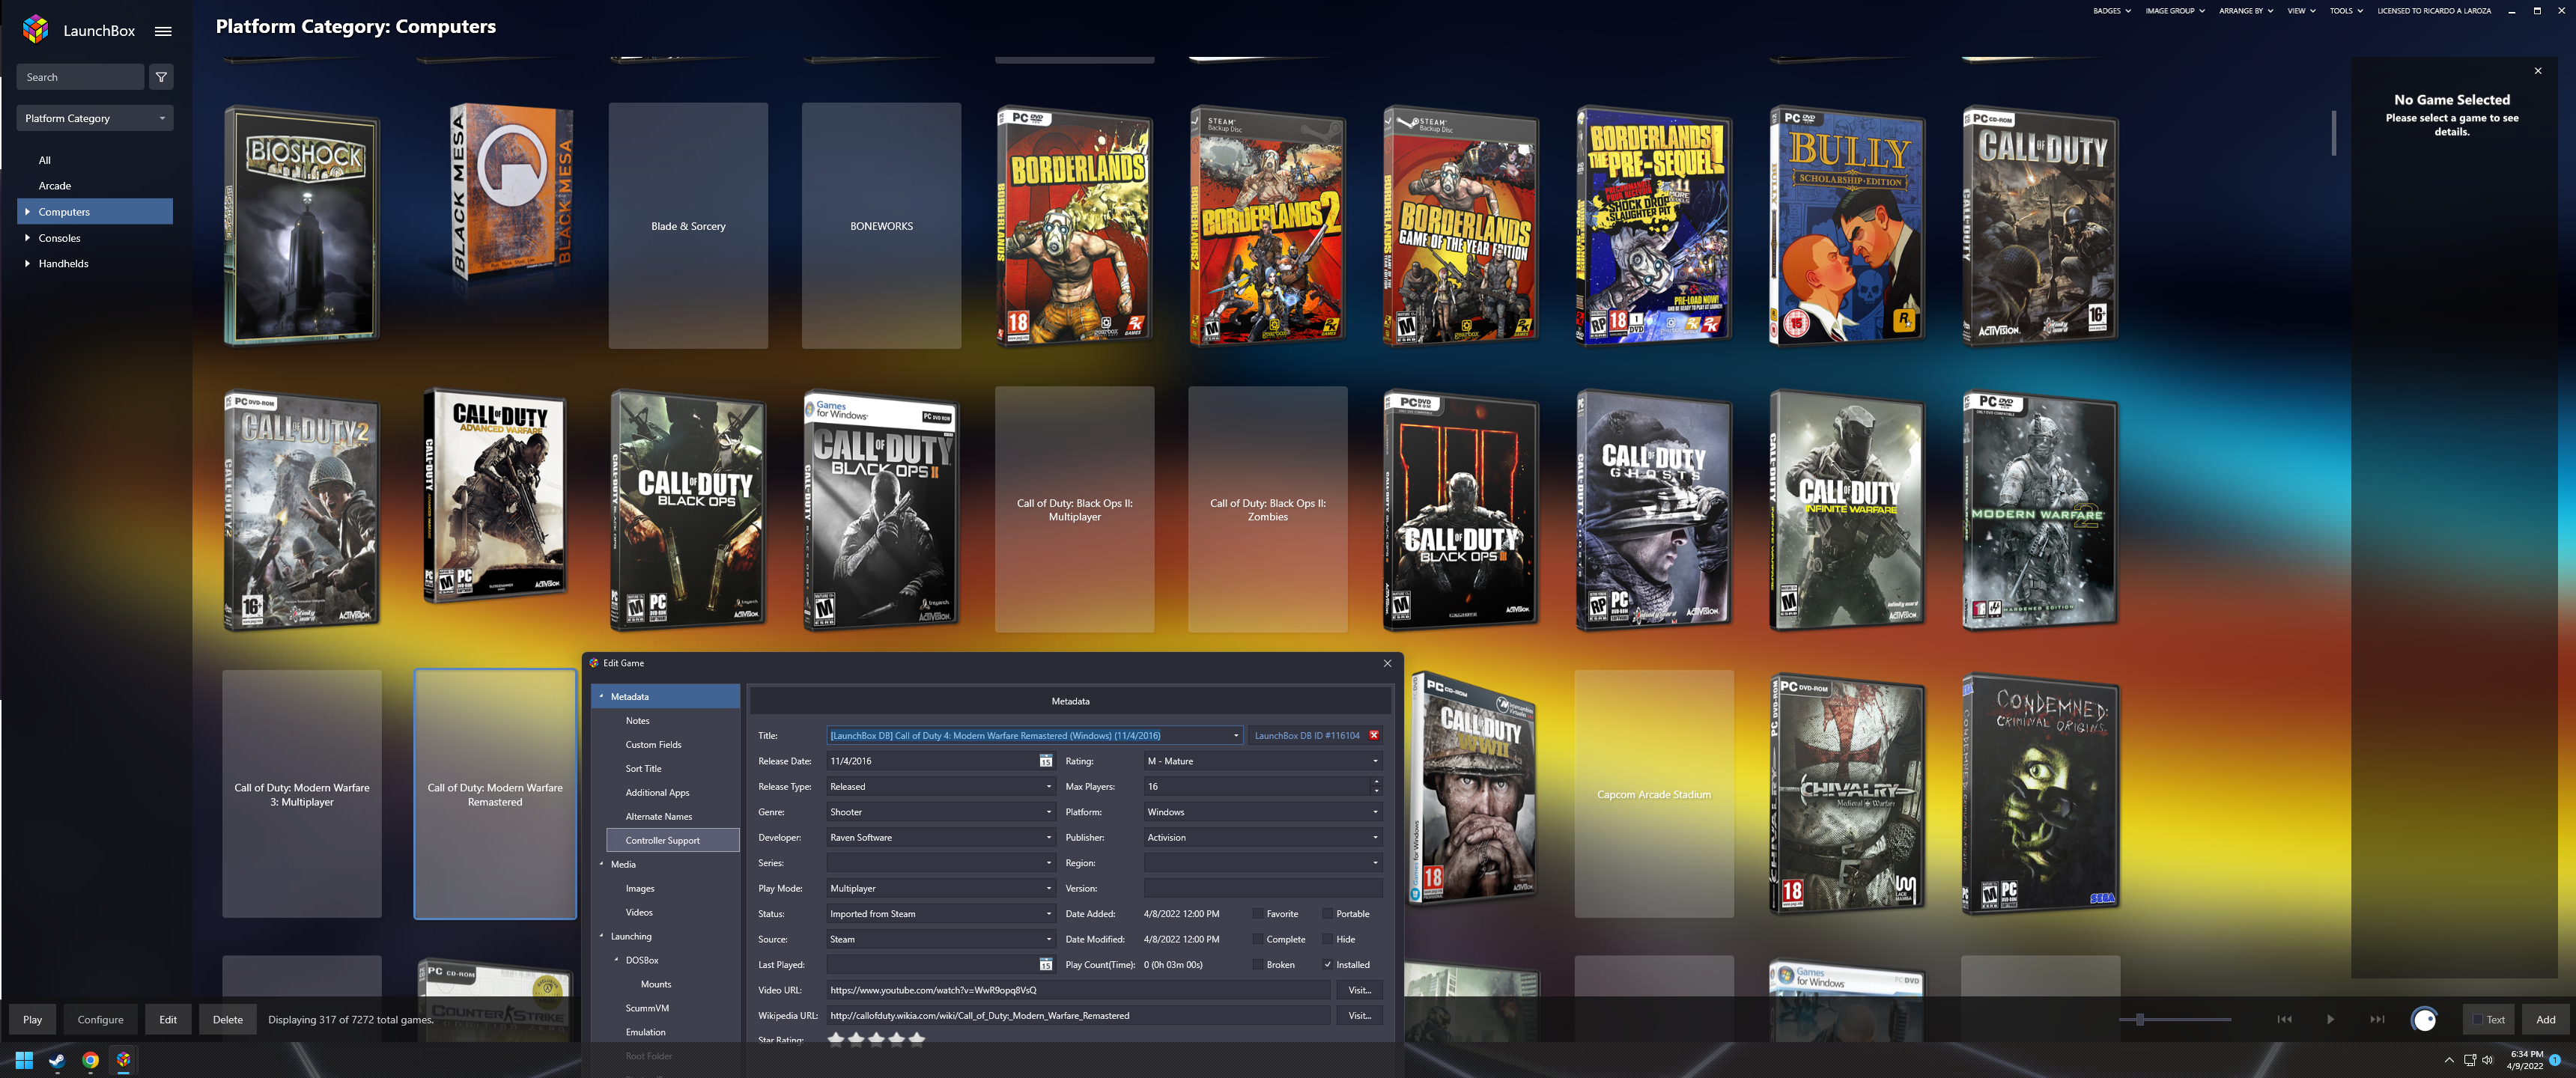The image size is (2576, 1078).
Task: Open the Publisher dropdown showing Activision
Action: 1263,838
